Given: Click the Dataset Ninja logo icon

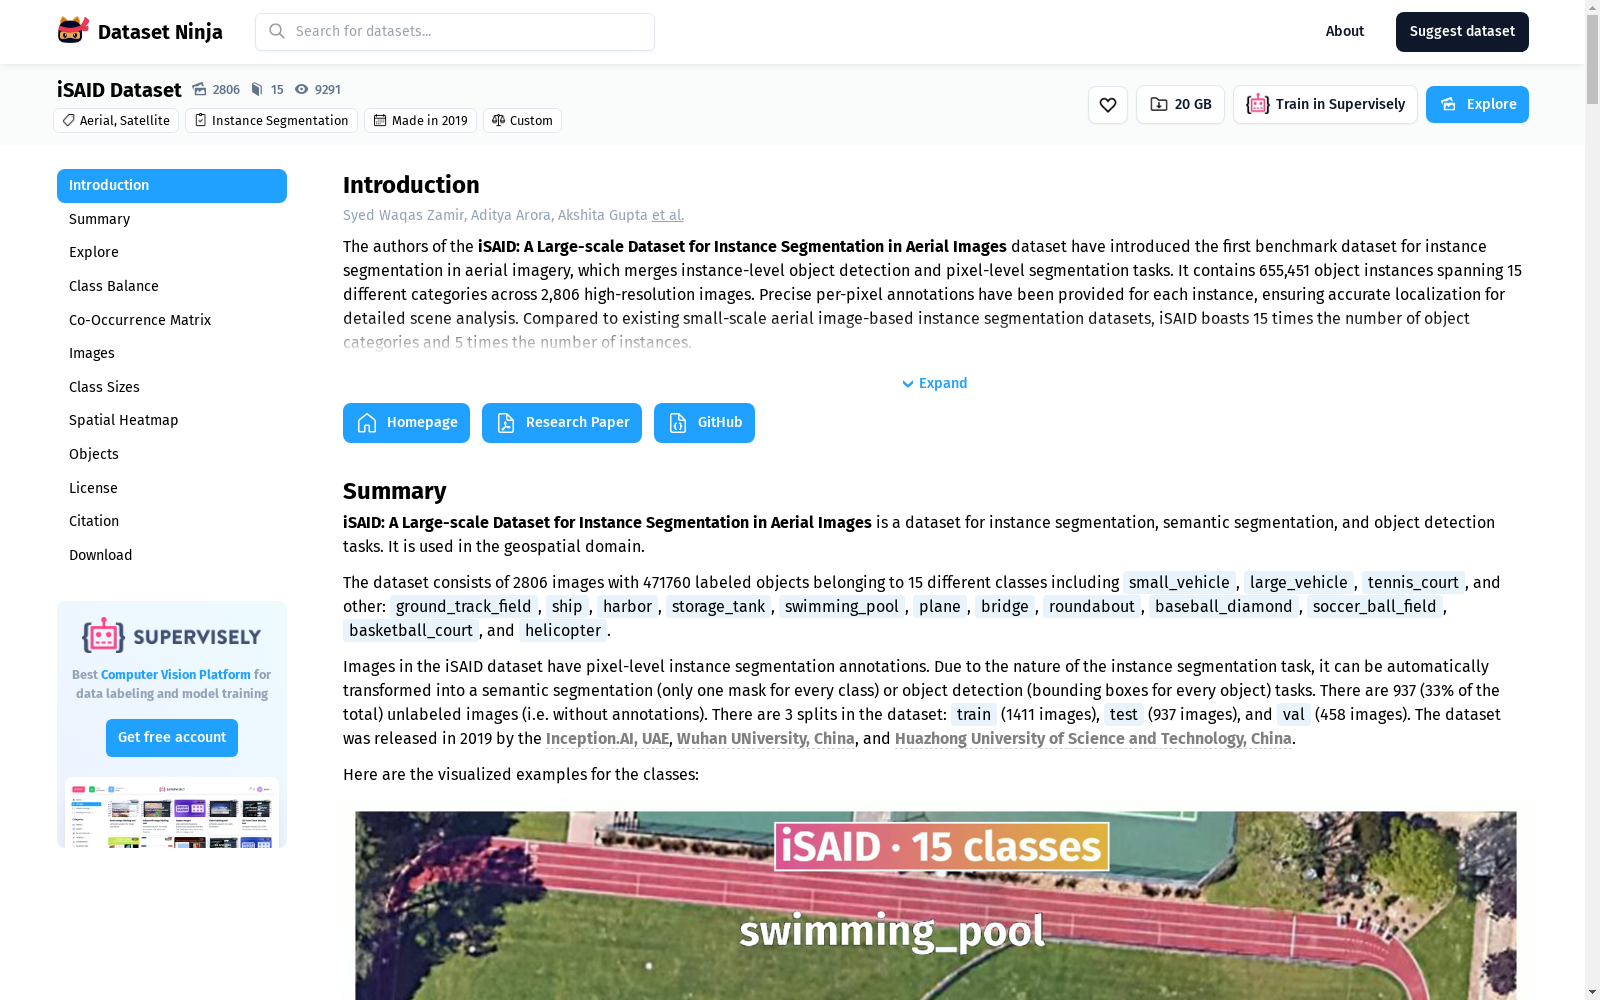Looking at the screenshot, I should pyautogui.click(x=71, y=30).
